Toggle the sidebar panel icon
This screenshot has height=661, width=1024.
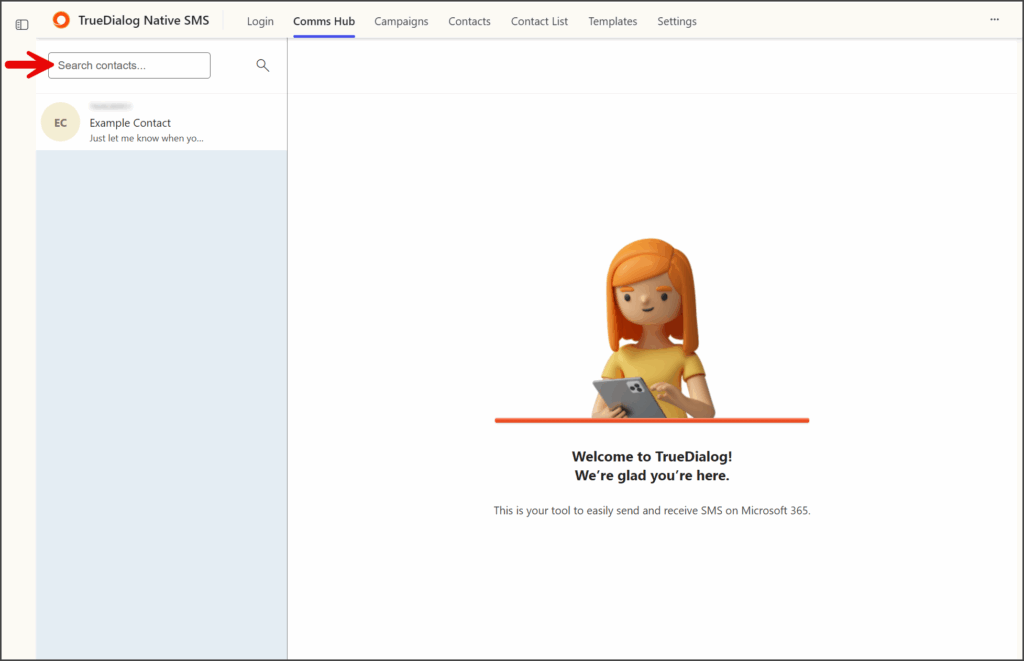click(22, 24)
